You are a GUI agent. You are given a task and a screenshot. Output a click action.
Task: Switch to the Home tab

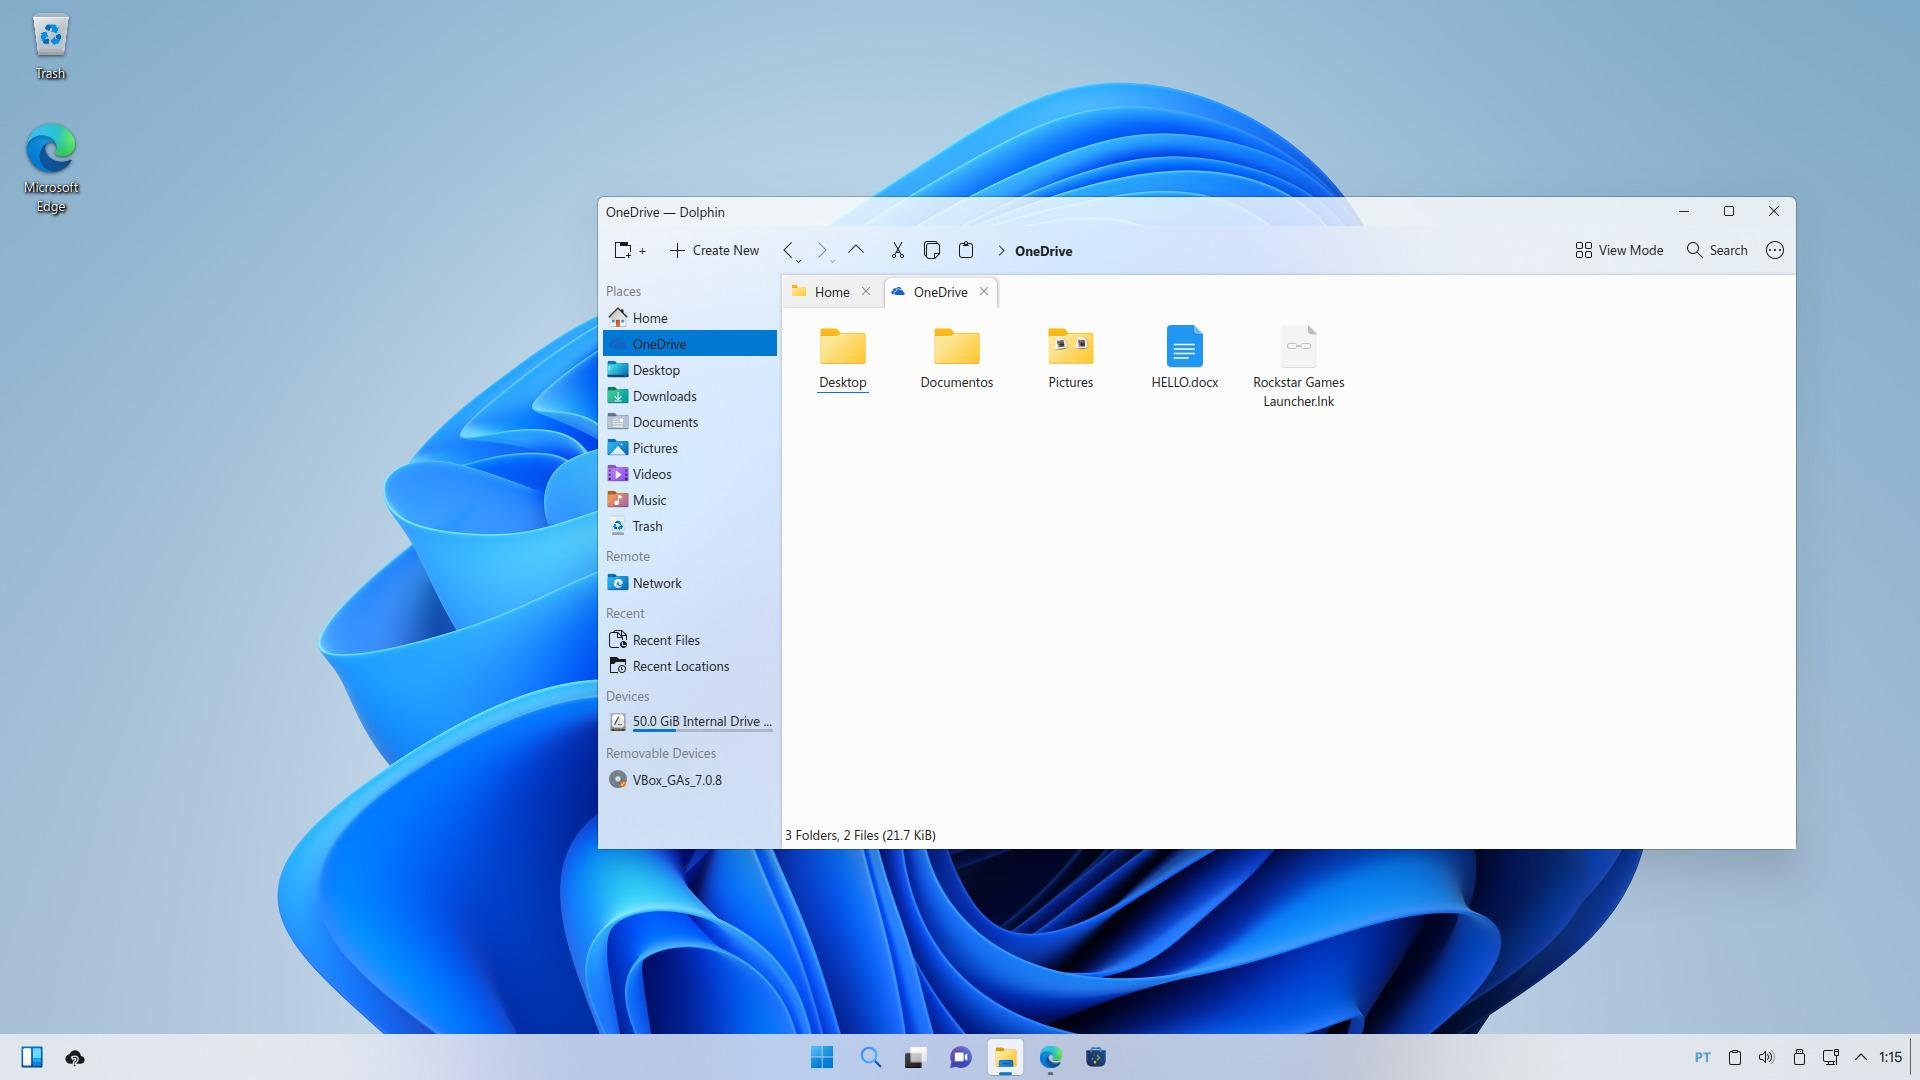pyautogui.click(x=831, y=292)
